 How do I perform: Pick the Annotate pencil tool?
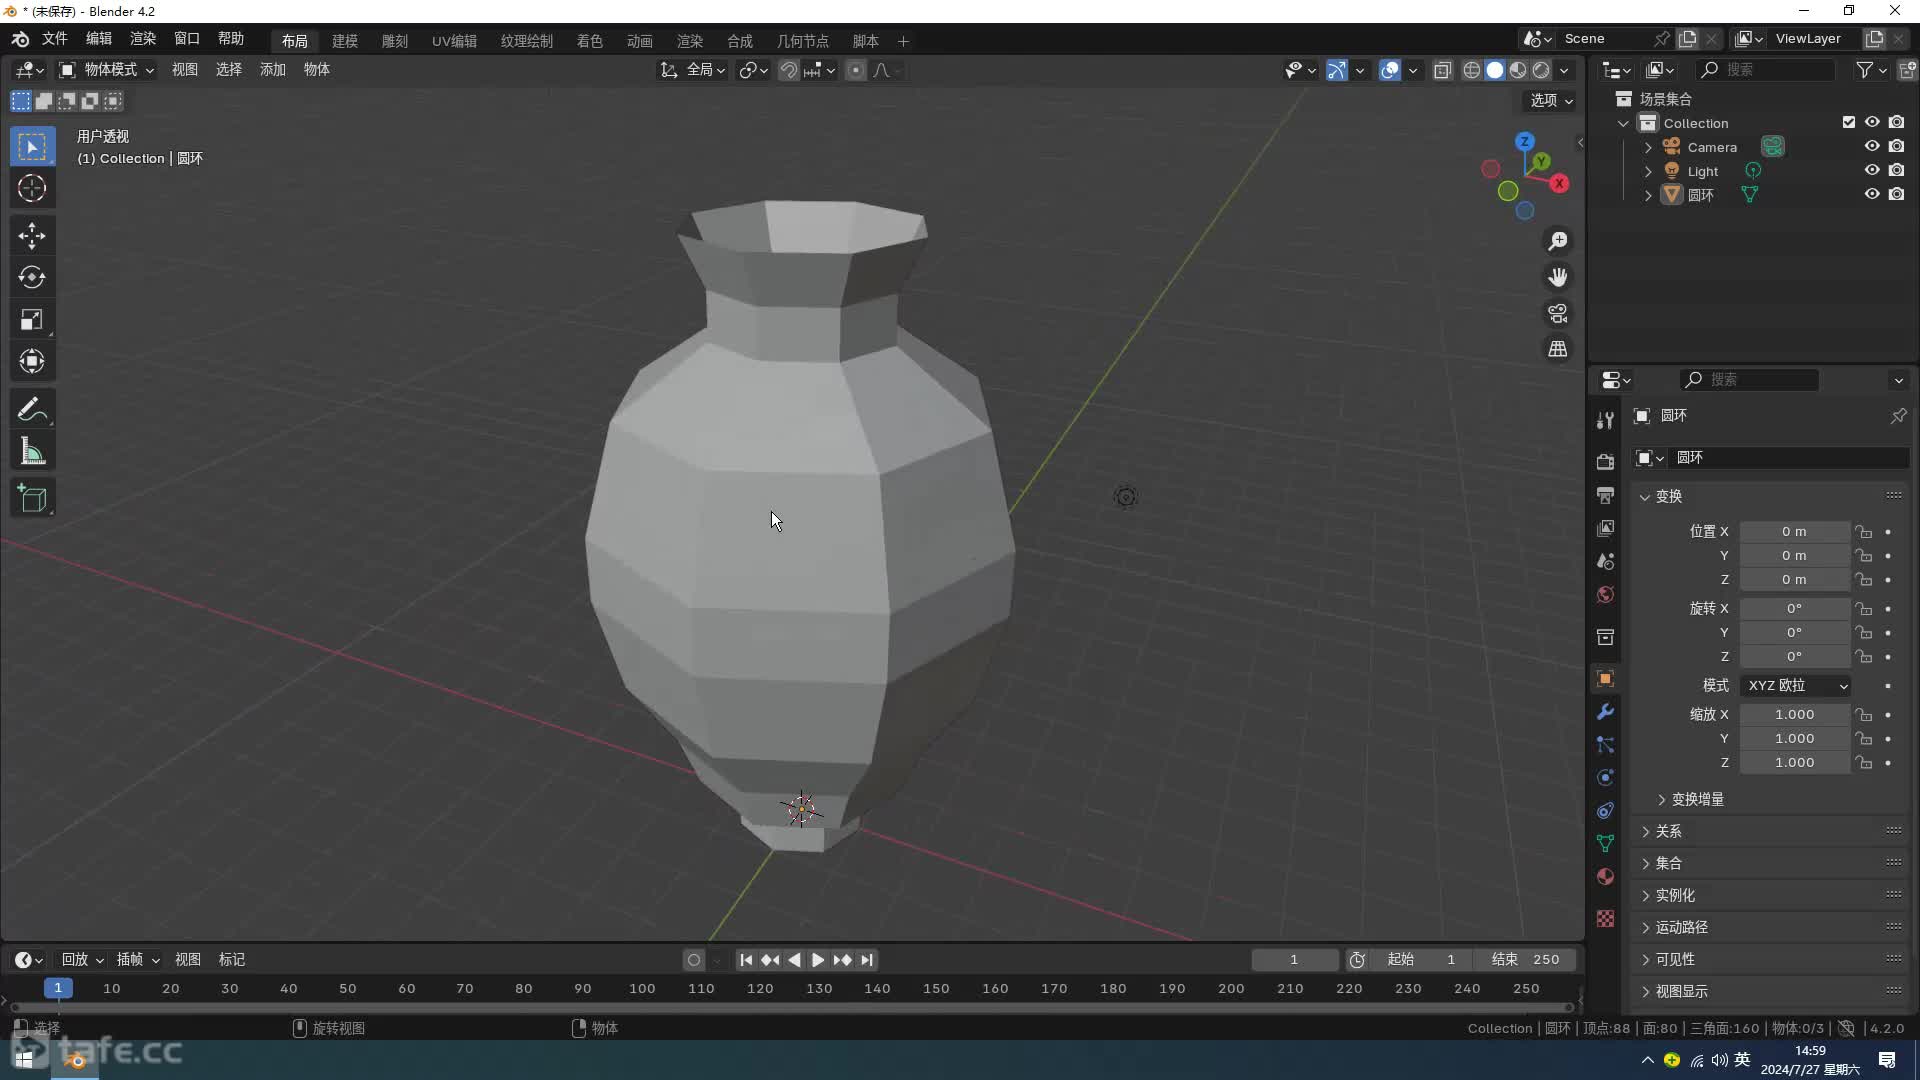pos(32,410)
